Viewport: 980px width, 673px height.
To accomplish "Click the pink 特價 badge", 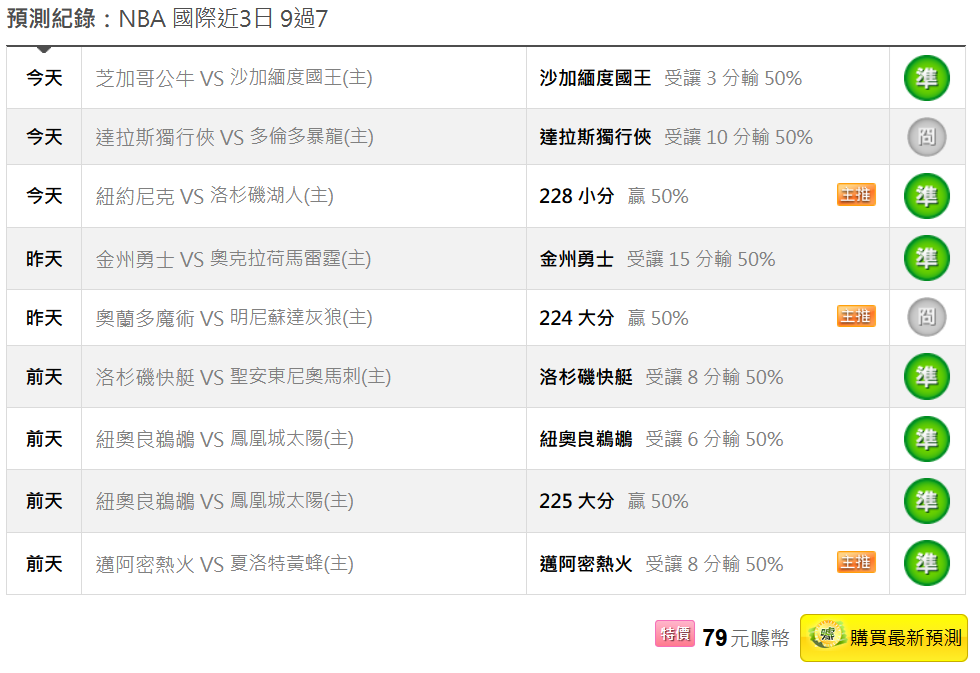I will point(675,634).
